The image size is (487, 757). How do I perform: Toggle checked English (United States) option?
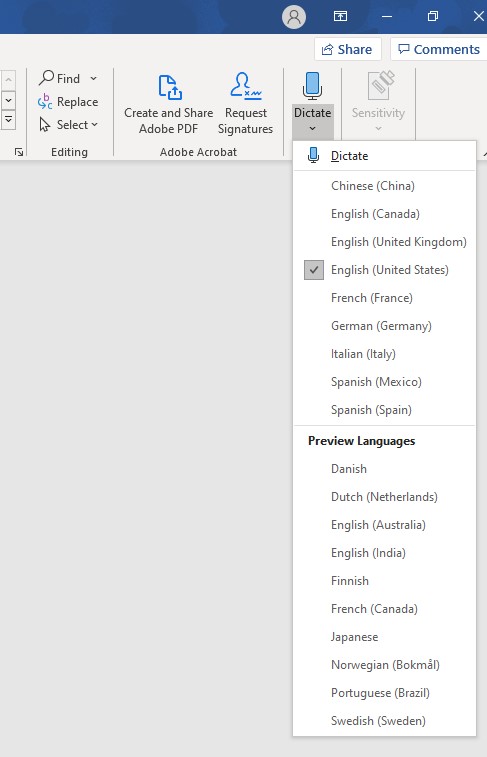pos(384,270)
